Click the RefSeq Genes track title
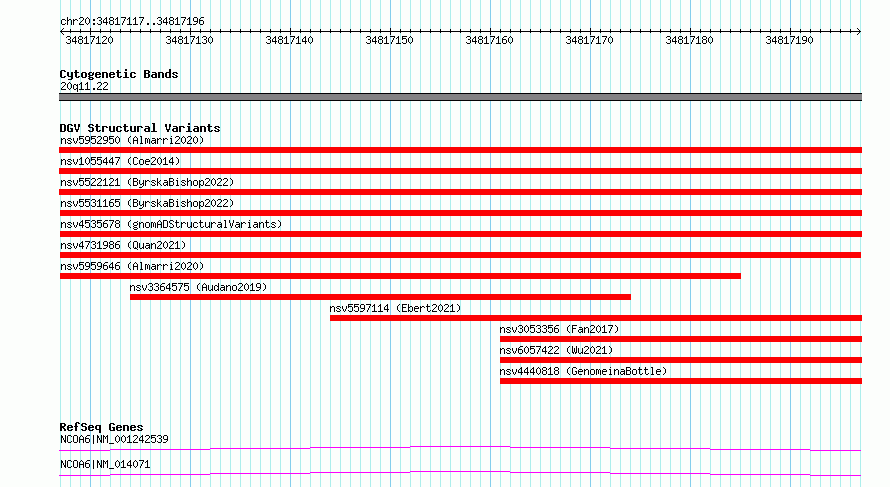 (101, 427)
